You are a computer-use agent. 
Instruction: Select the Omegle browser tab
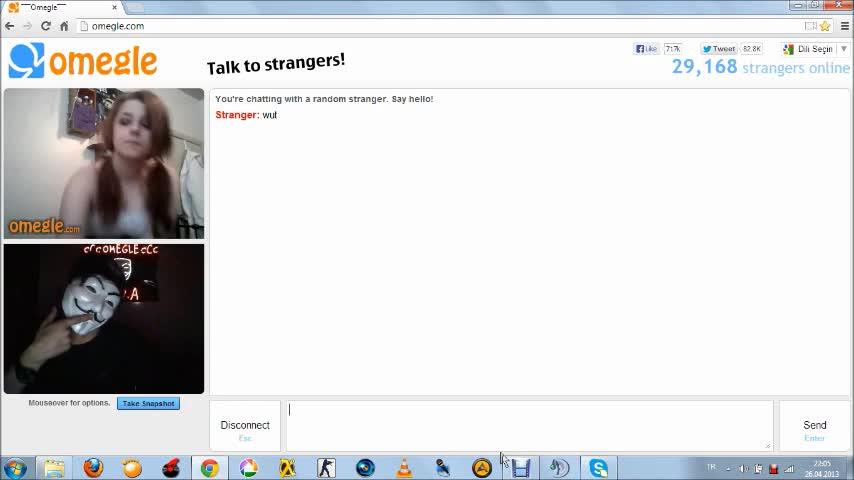click(x=64, y=8)
